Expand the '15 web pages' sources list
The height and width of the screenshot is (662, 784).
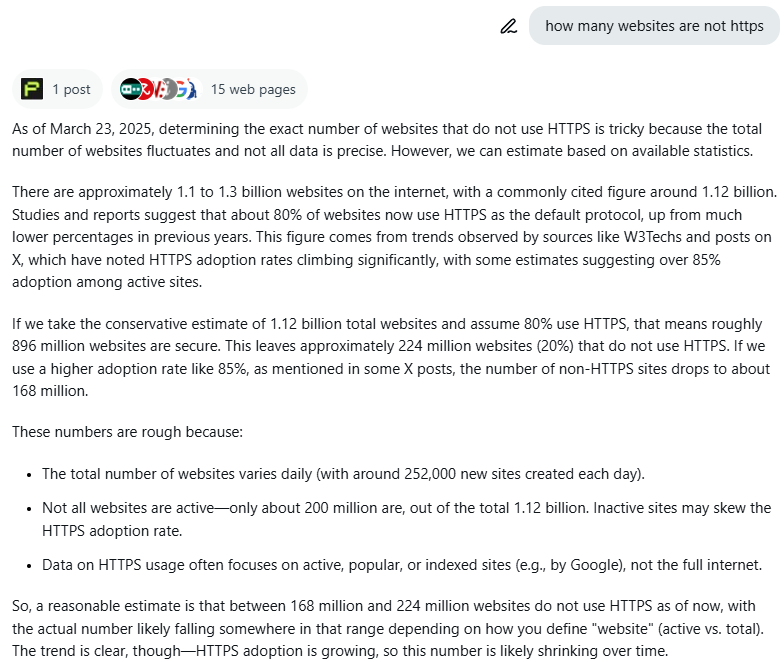pos(209,89)
